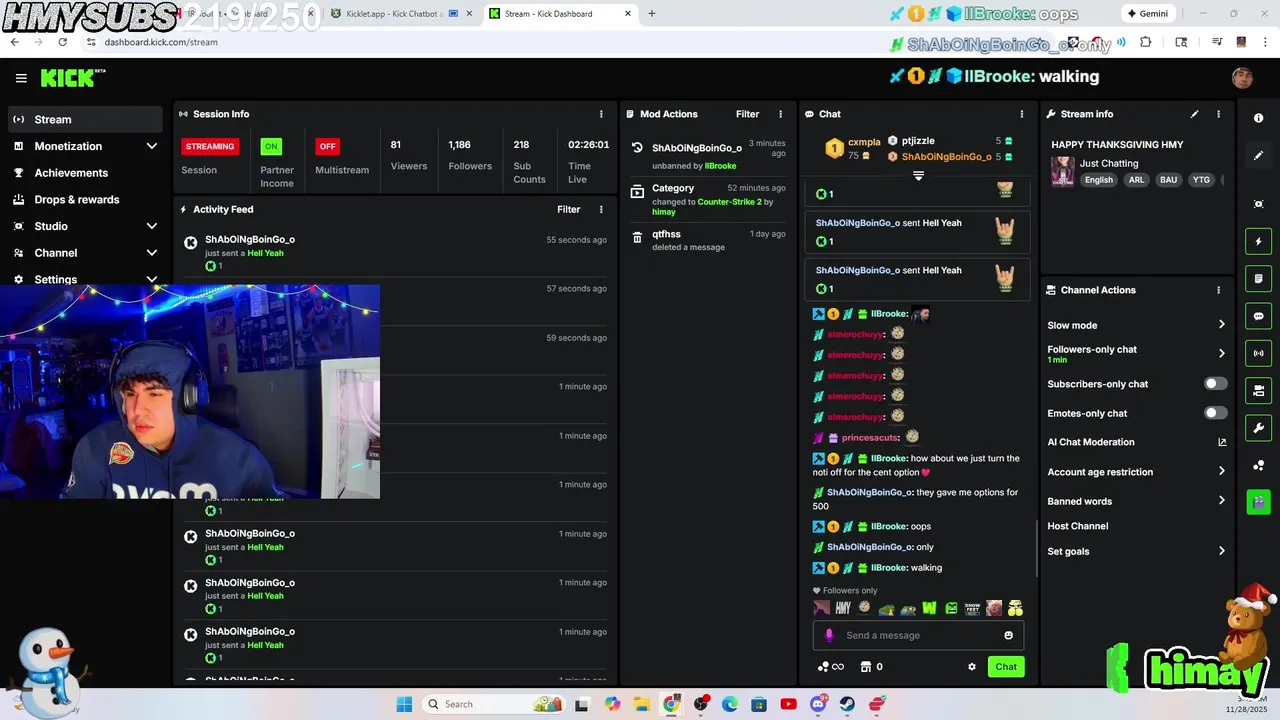Viewport: 1280px width, 720px height.
Task: Click the shop icon below the chat input
Action: tap(866, 667)
